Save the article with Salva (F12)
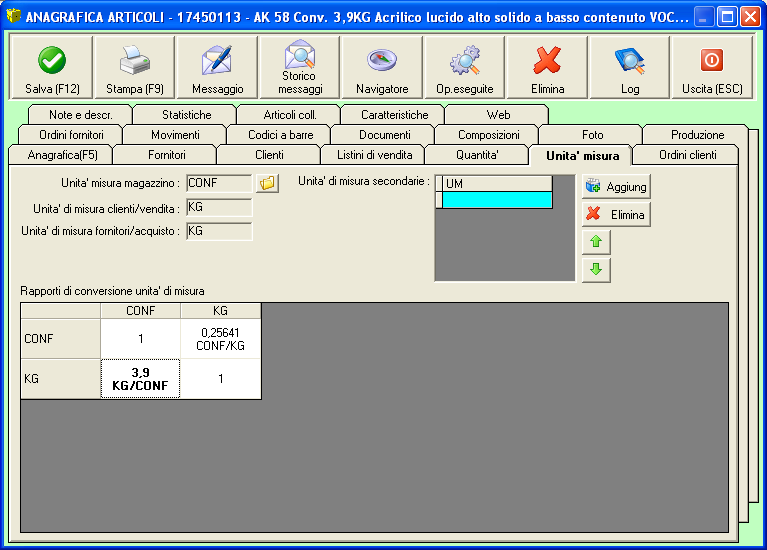 (x=52, y=68)
